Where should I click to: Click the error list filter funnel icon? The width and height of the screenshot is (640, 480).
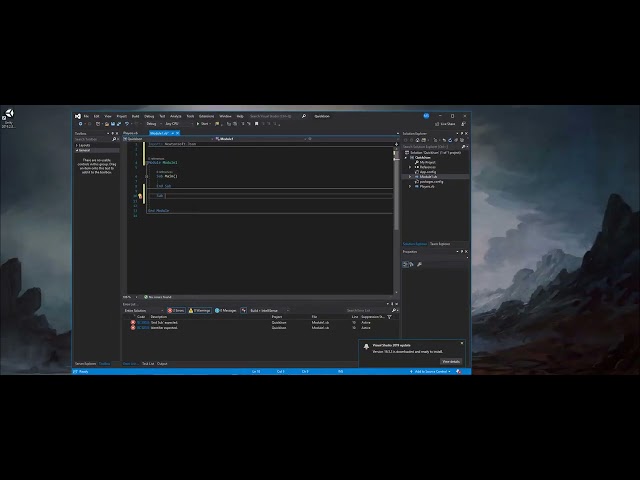coord(389,317)
